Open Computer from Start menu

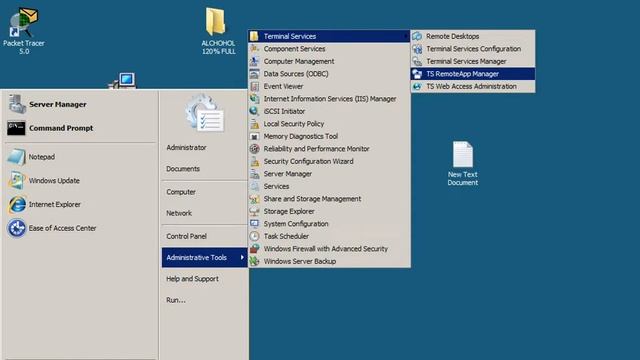click(181, 192)
